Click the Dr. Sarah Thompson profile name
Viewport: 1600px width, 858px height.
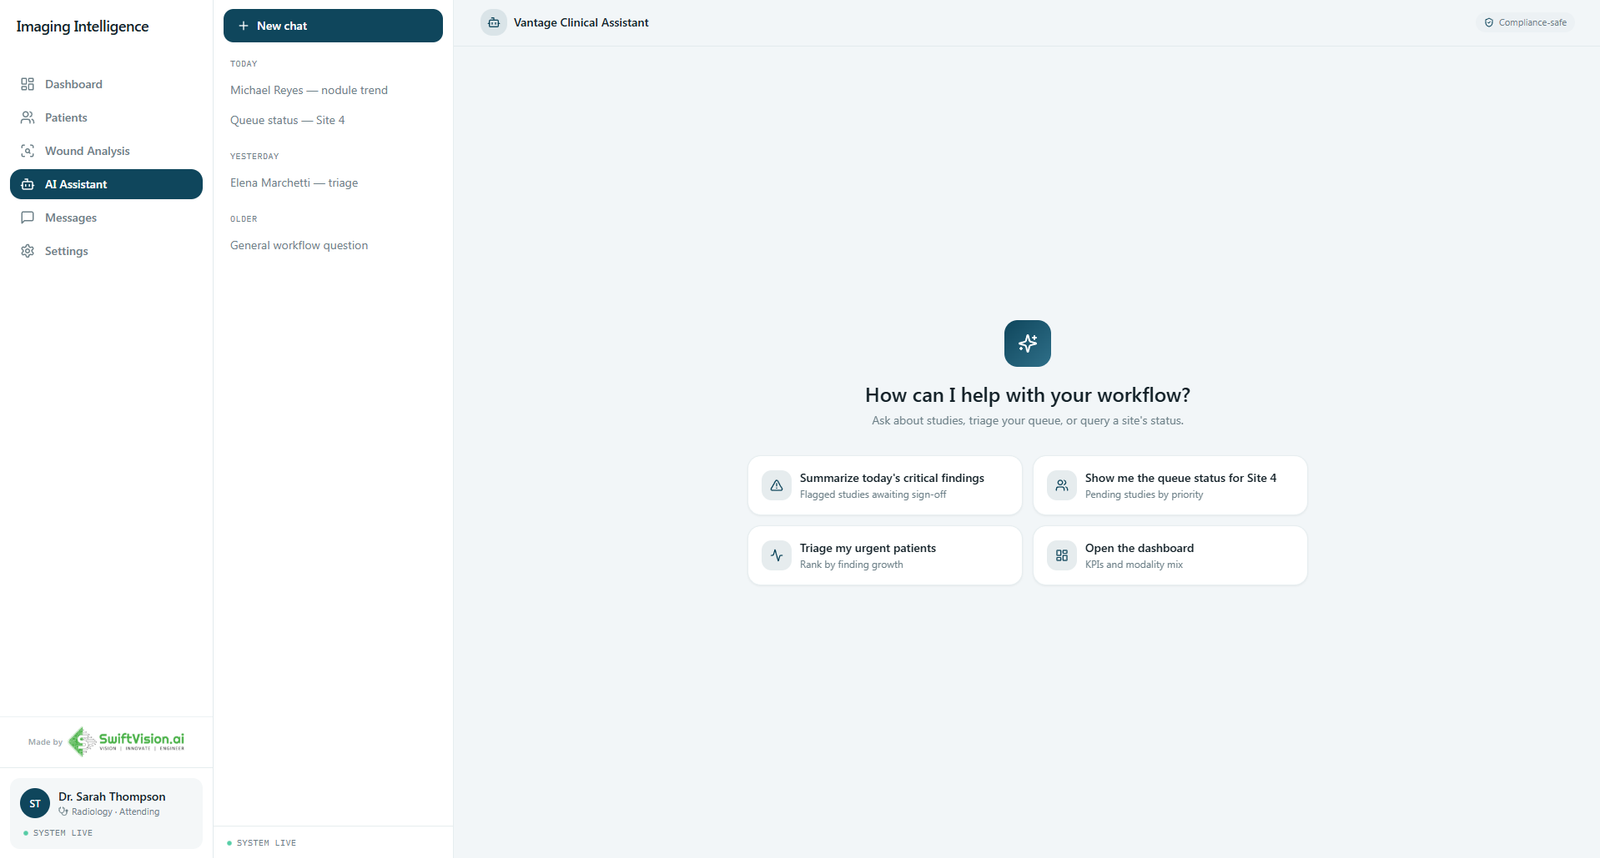(112, 797)
